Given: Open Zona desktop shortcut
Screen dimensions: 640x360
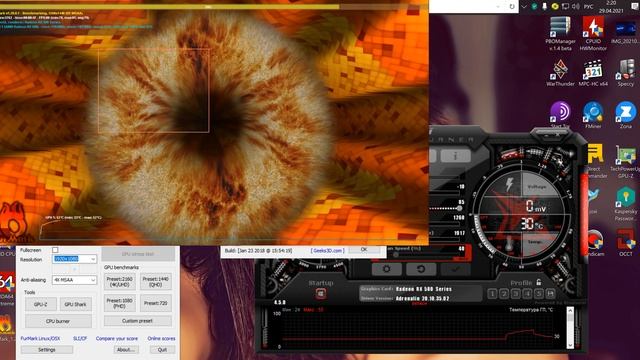Looking at the screenshot, I should coord(625,115).
